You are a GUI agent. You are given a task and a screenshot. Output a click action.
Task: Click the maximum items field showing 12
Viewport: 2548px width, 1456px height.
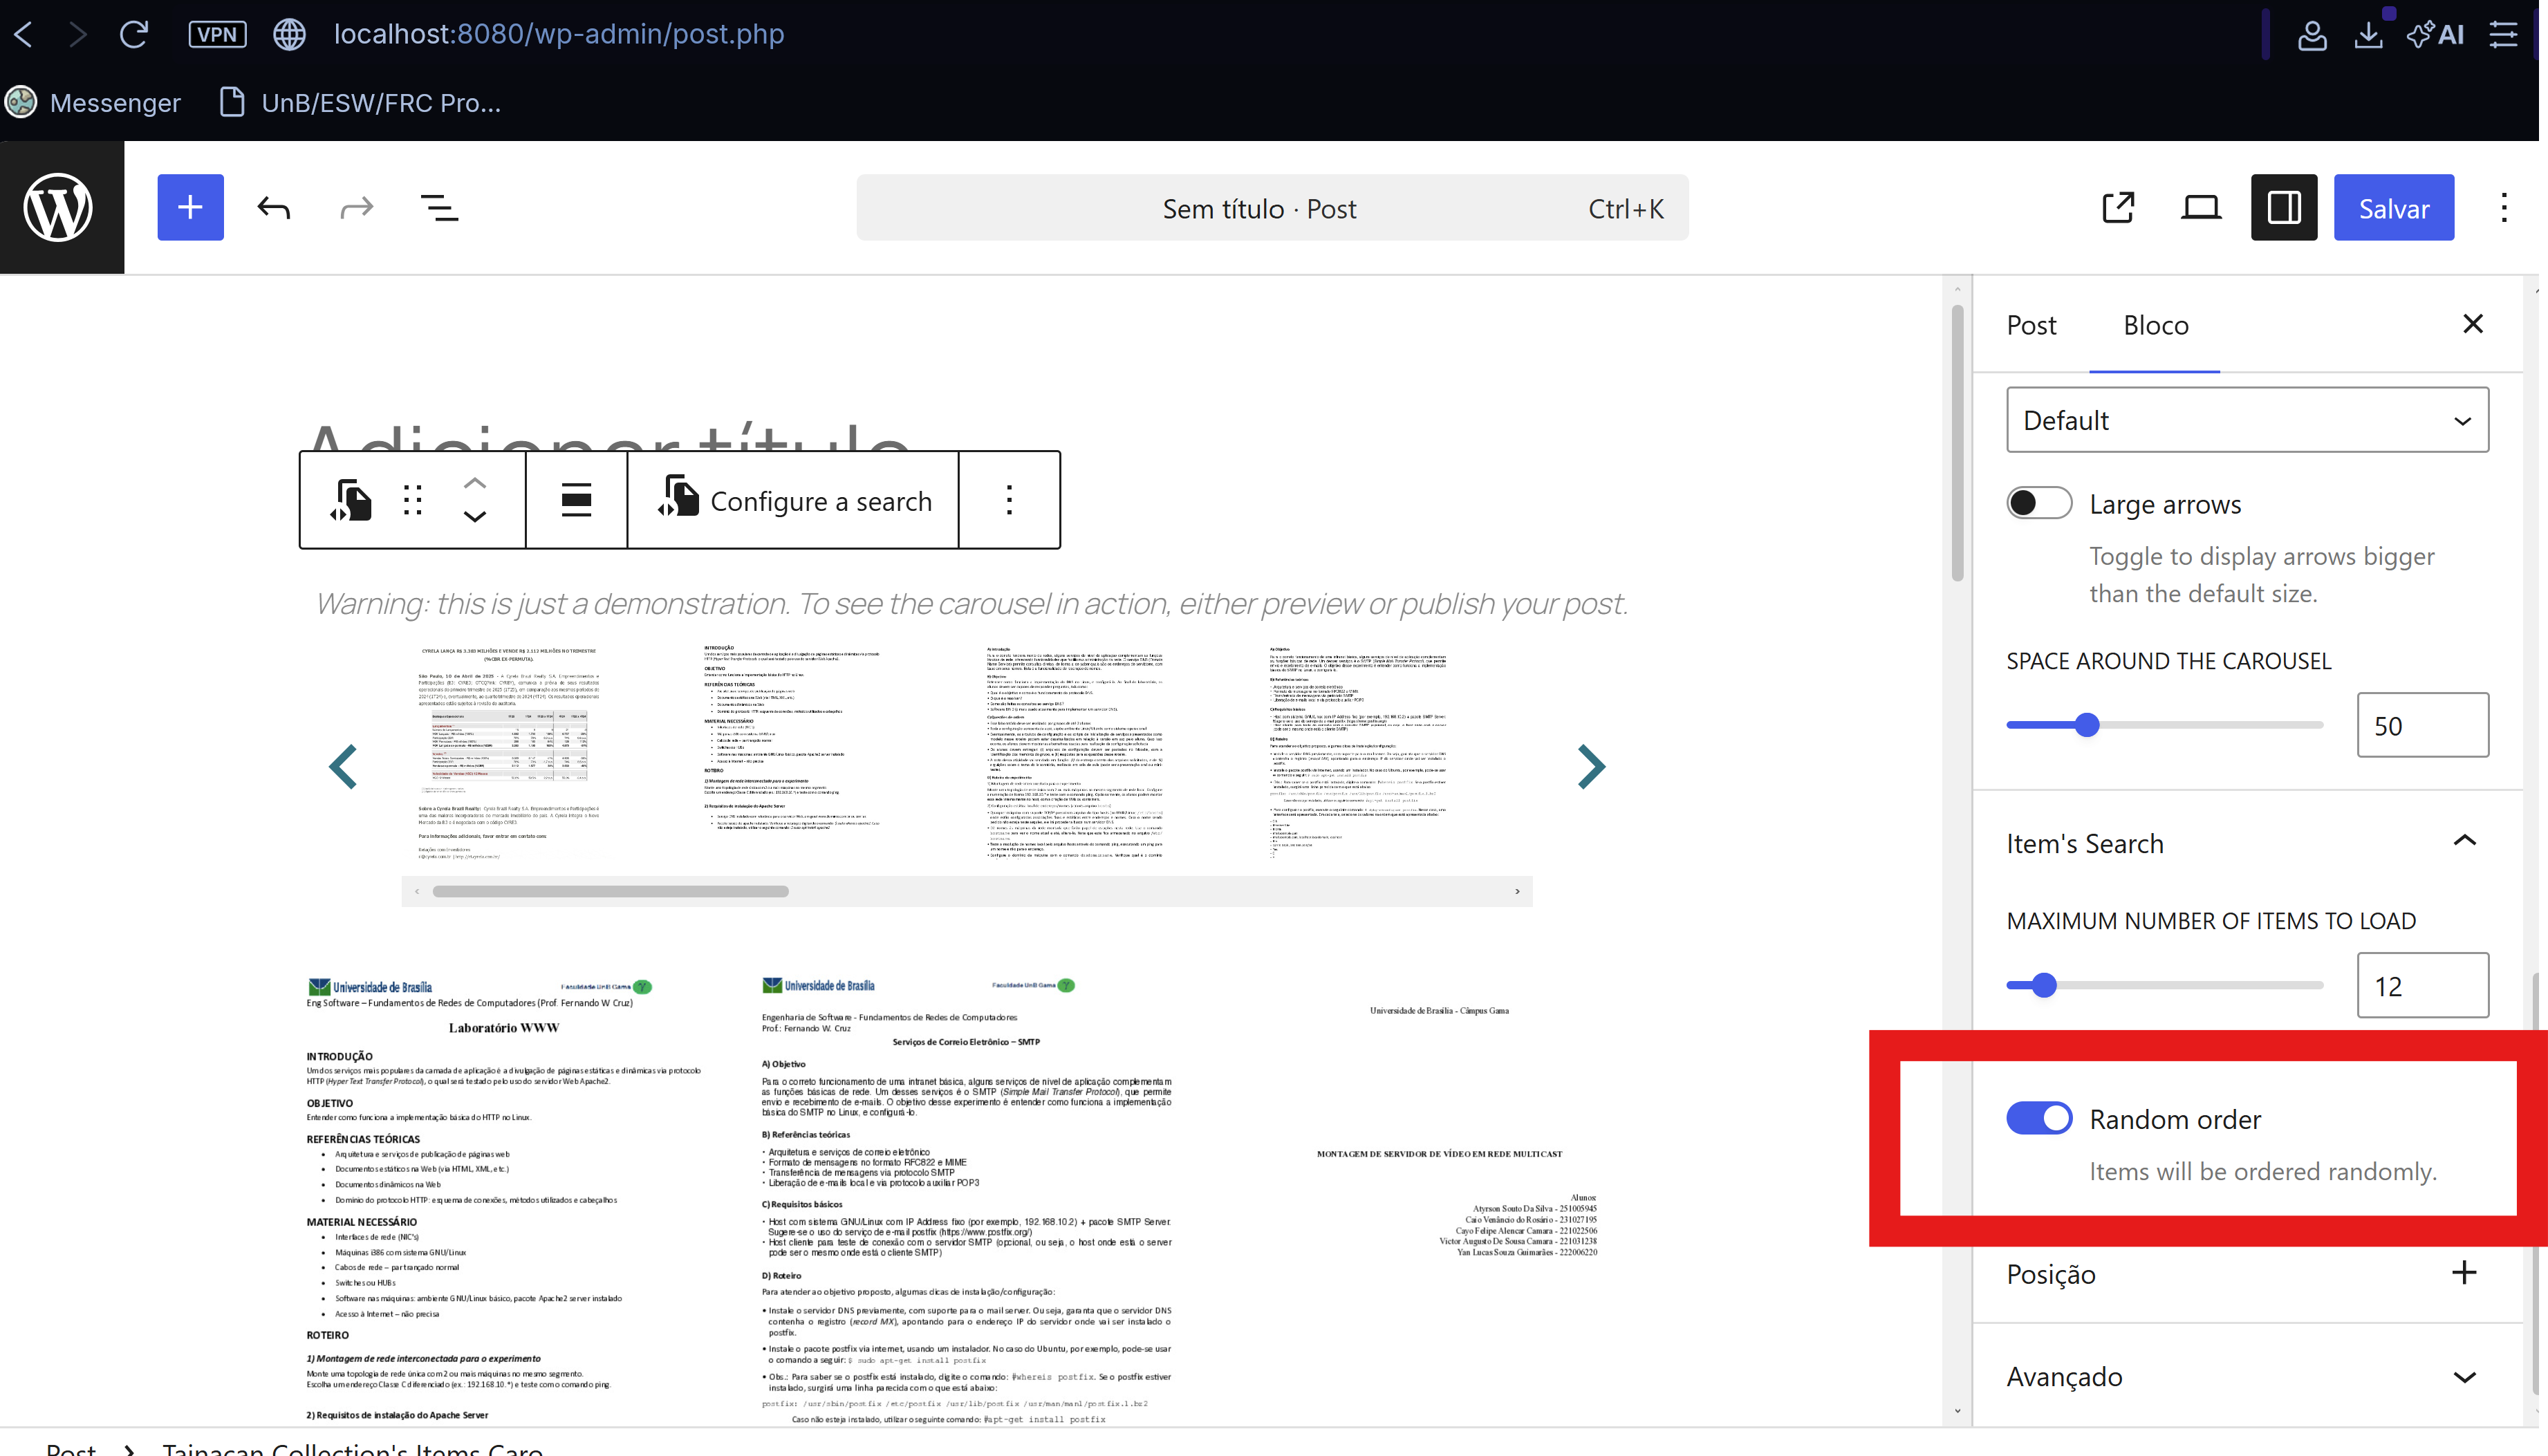pos(2422,985)
